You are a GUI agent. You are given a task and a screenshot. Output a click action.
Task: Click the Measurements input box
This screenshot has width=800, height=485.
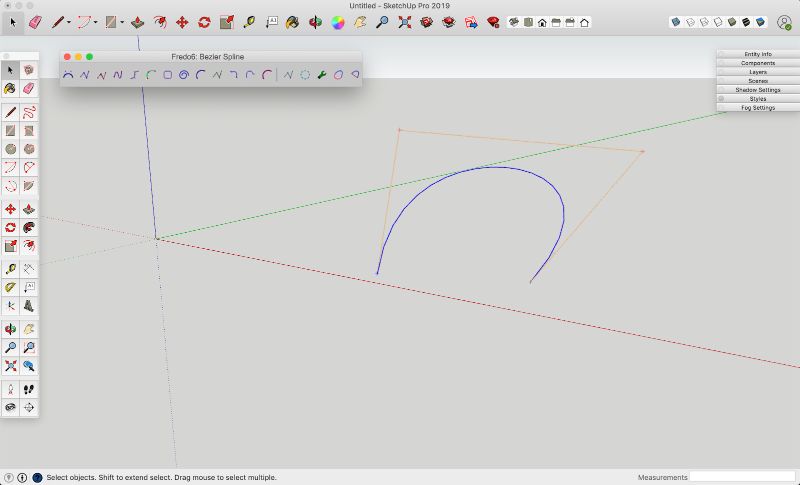point(742,477)
